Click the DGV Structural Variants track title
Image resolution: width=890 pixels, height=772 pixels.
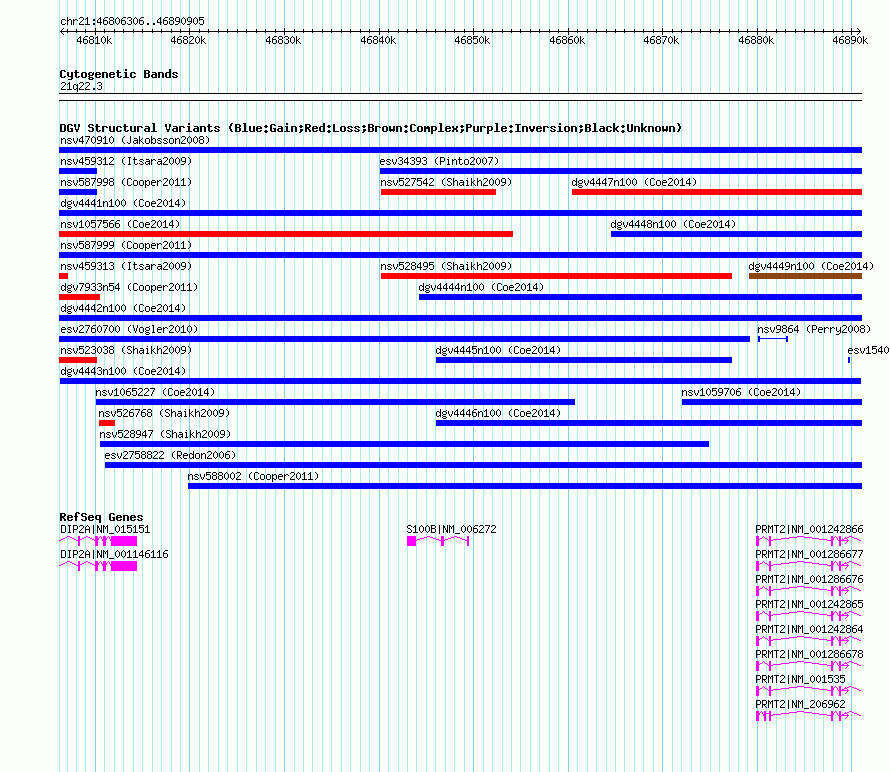[x=371, y=128]
